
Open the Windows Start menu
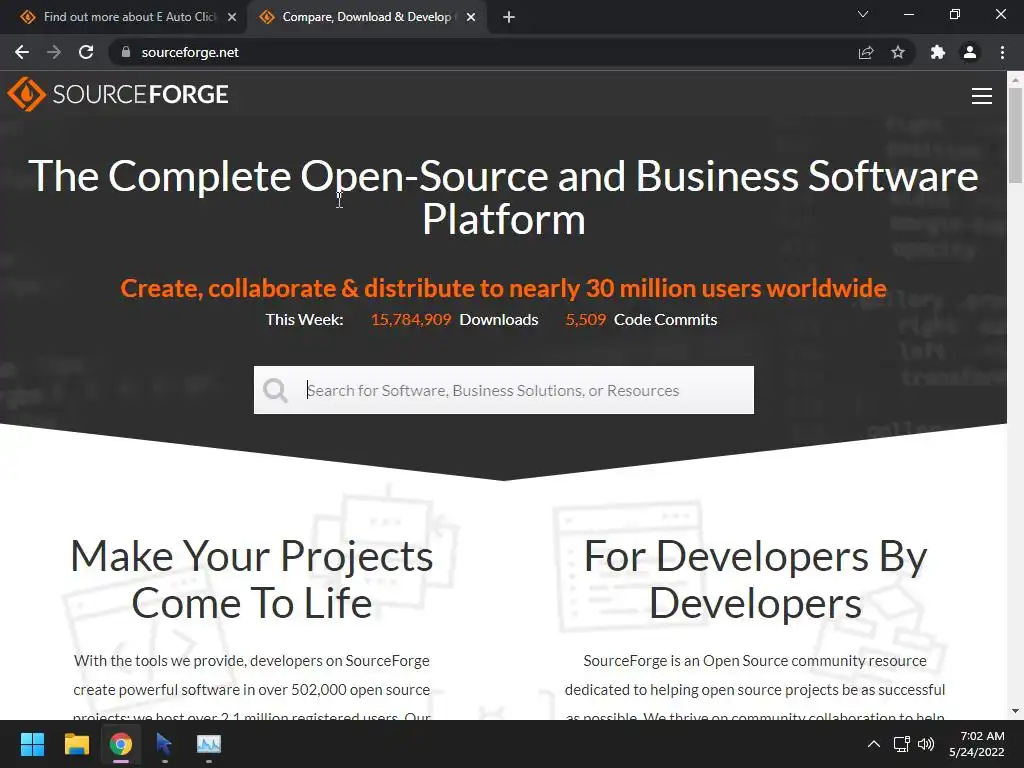pos(32,744)
